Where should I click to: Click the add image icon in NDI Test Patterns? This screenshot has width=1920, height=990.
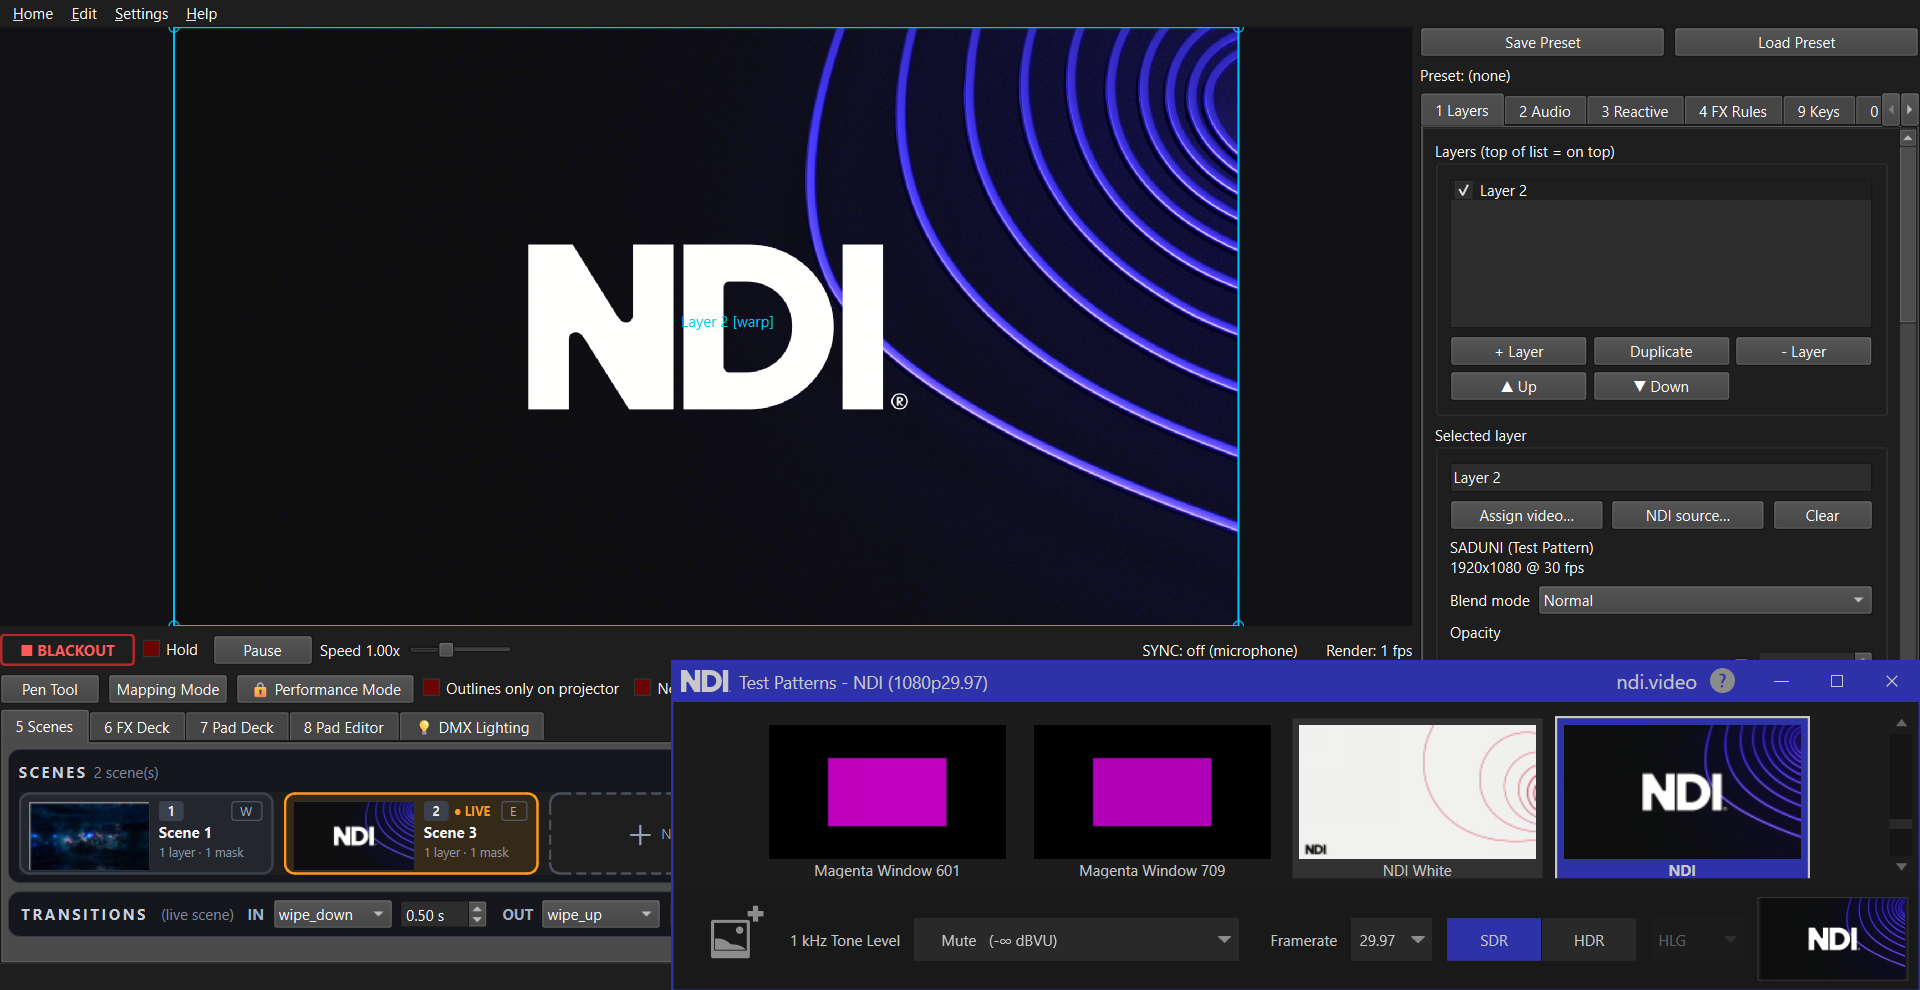(x=736, y=932)
